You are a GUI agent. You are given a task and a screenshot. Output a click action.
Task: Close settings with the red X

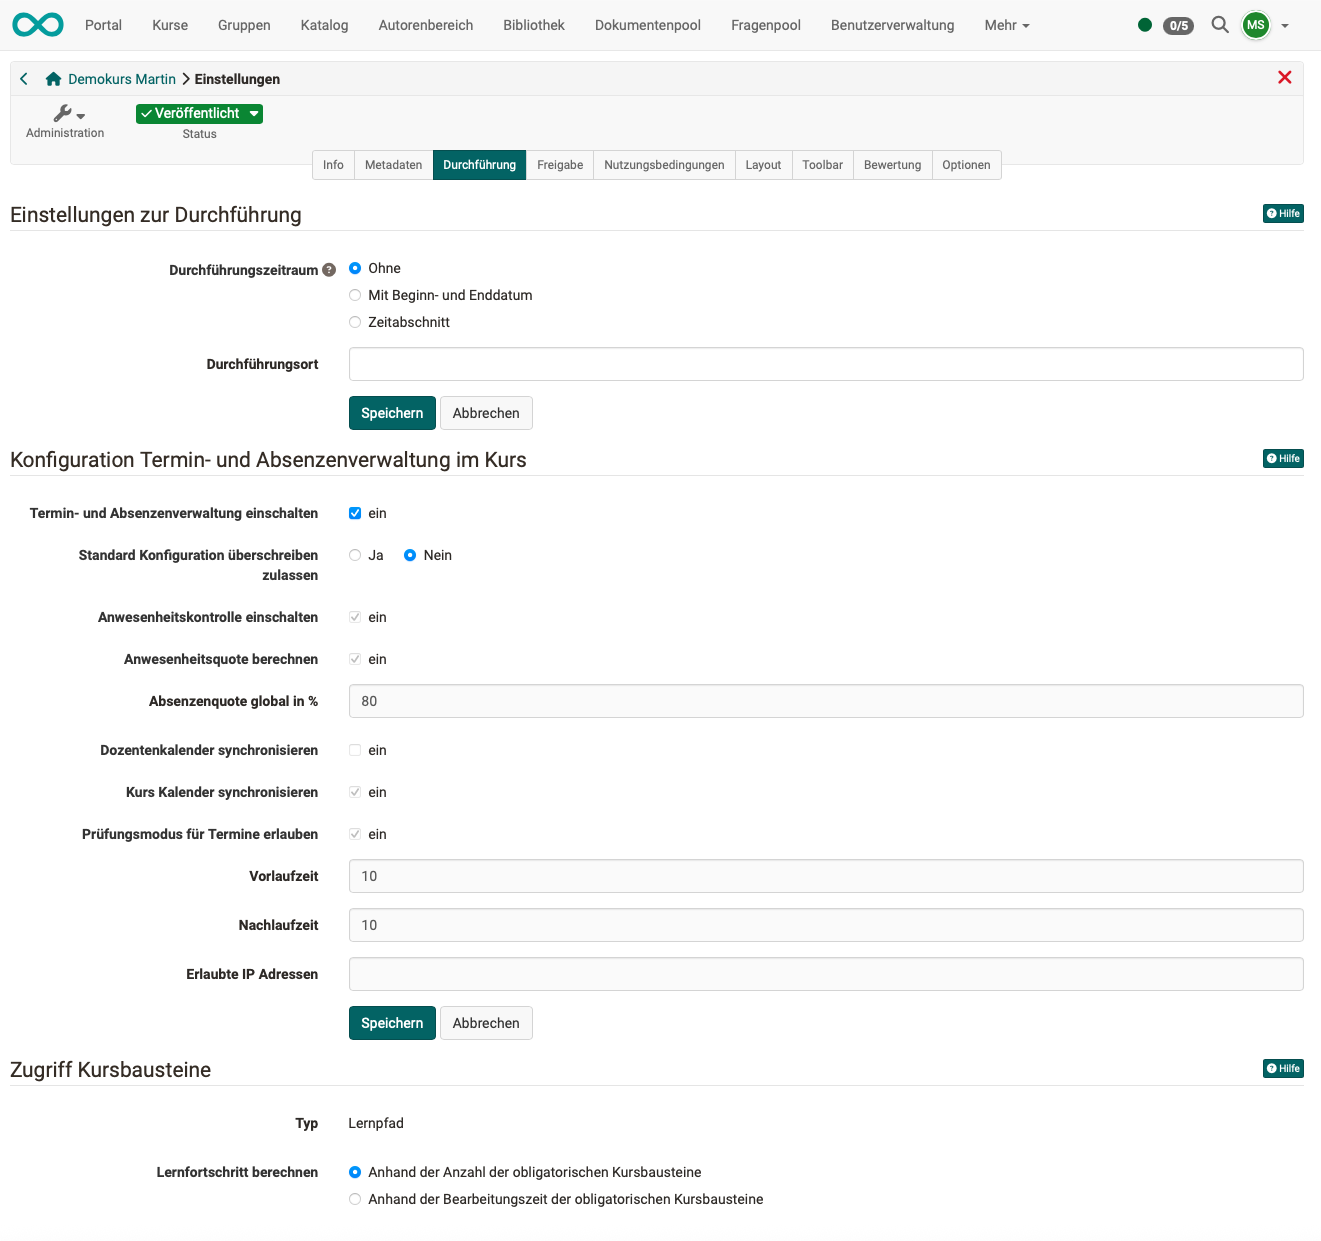pyautogui.click(x=1284, y=78)
